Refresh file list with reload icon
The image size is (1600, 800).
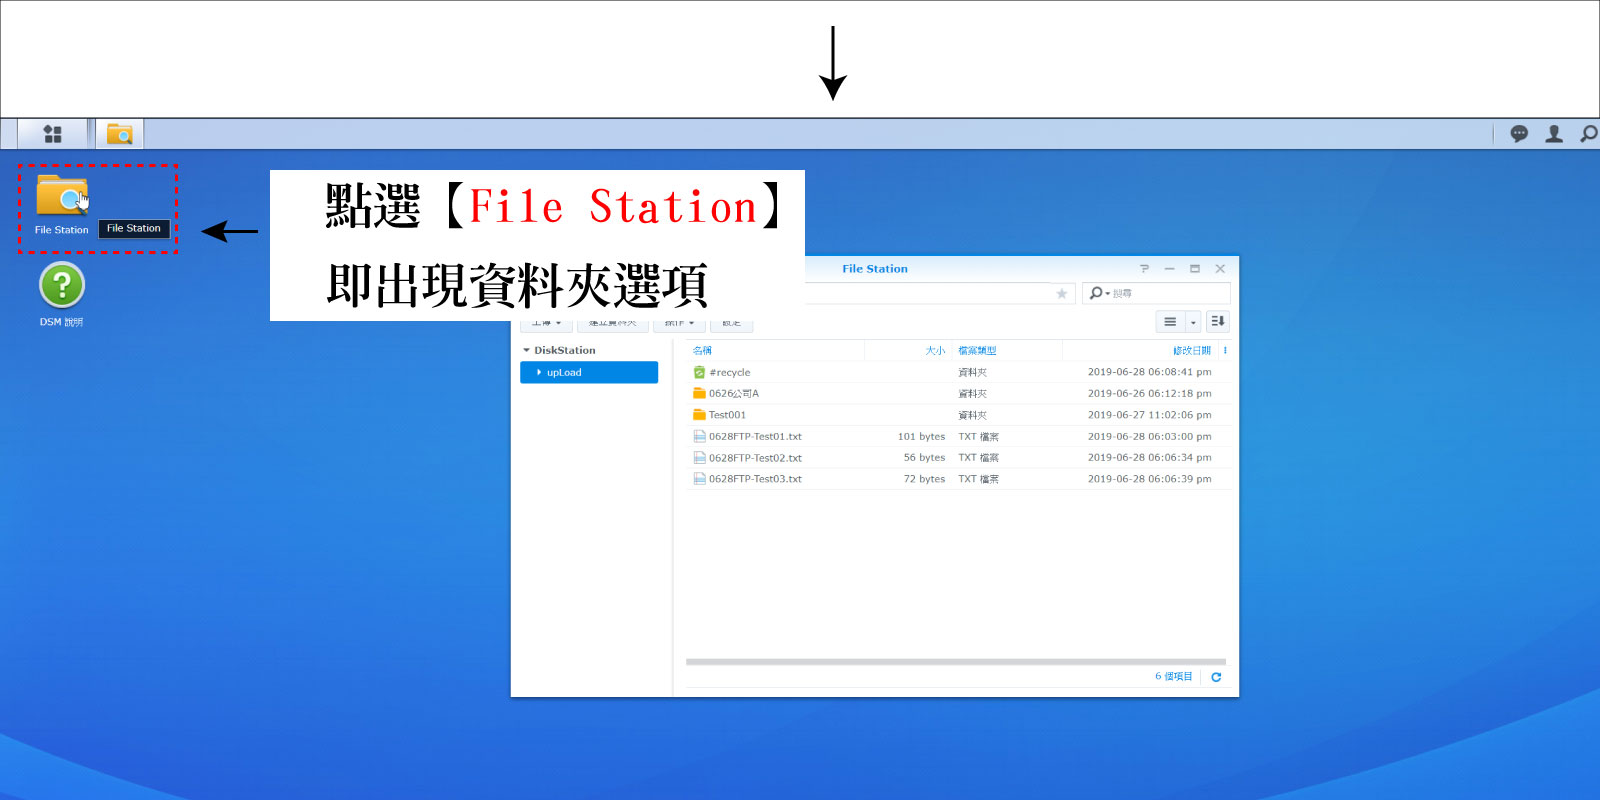click(1216, 677)
